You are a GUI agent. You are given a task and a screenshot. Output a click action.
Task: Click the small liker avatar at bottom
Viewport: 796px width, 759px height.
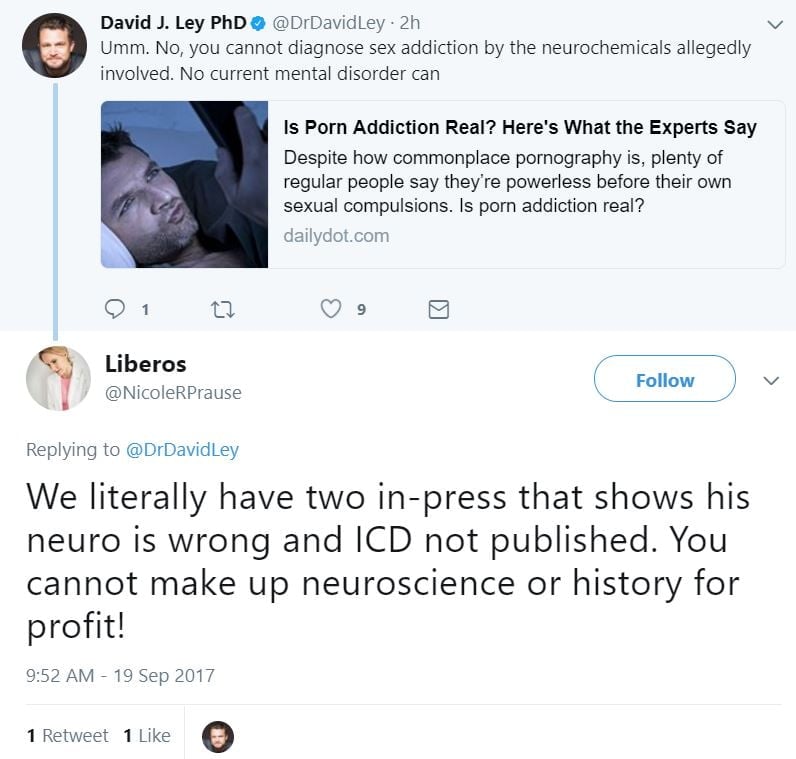218,736
